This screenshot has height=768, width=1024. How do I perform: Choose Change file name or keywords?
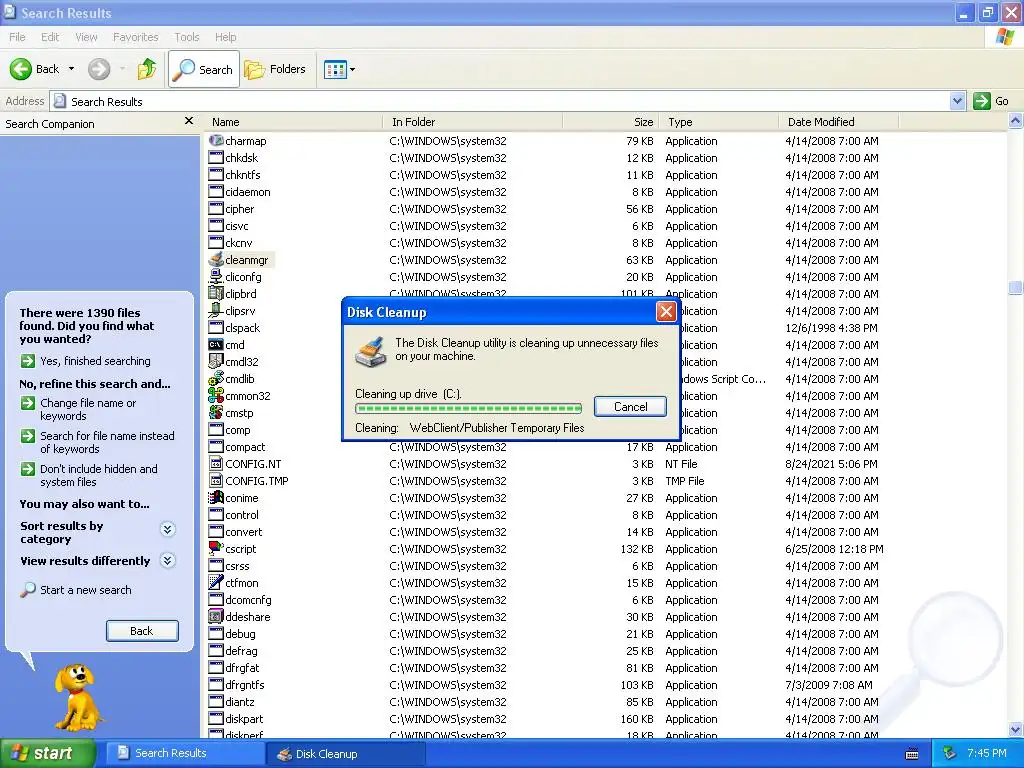tap(78, 409)
